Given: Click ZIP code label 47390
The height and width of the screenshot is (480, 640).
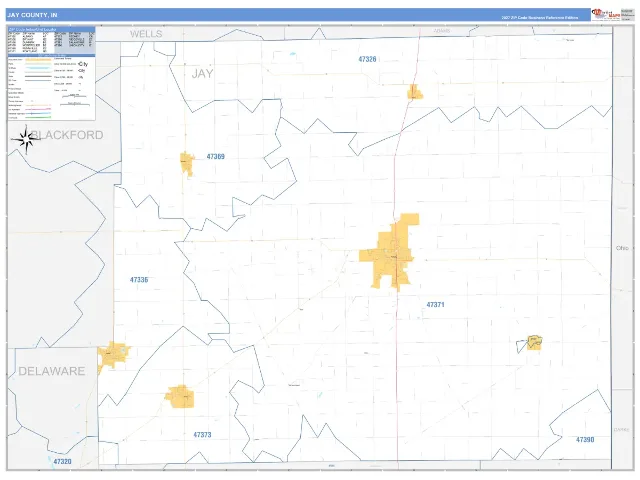Looking at the screenshot, I should [x=585, y=440].
